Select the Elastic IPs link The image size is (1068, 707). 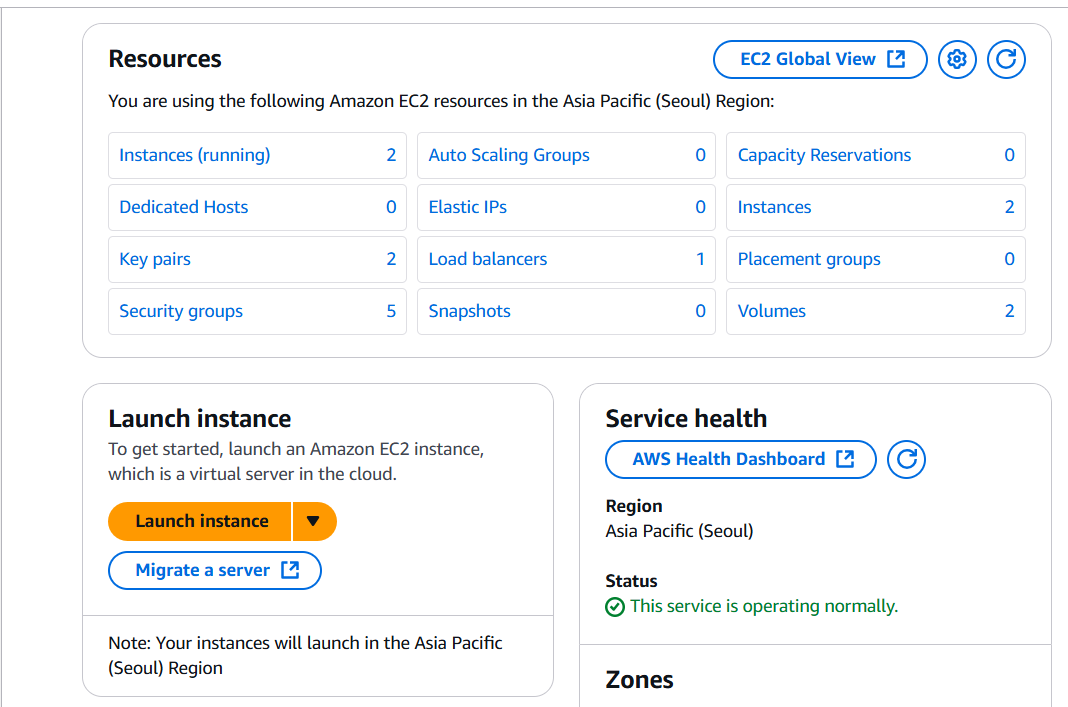coord(468,207)
